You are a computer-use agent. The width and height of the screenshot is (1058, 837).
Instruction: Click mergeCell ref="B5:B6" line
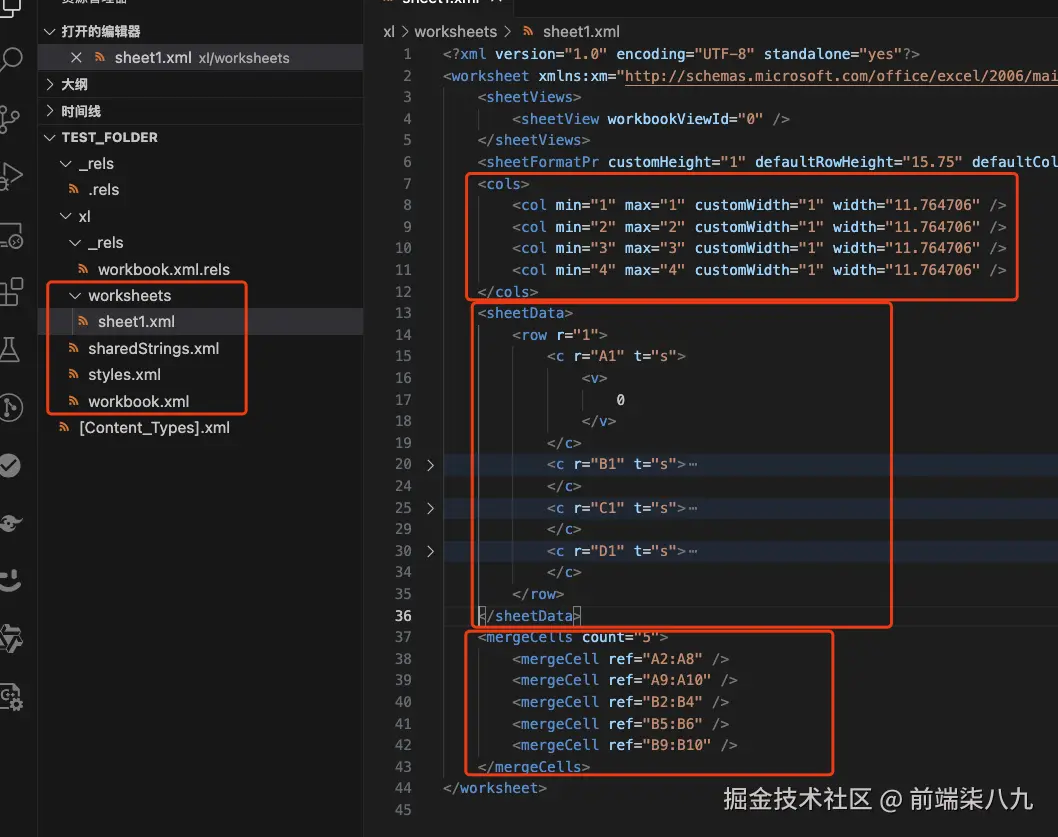coord(620,724)
